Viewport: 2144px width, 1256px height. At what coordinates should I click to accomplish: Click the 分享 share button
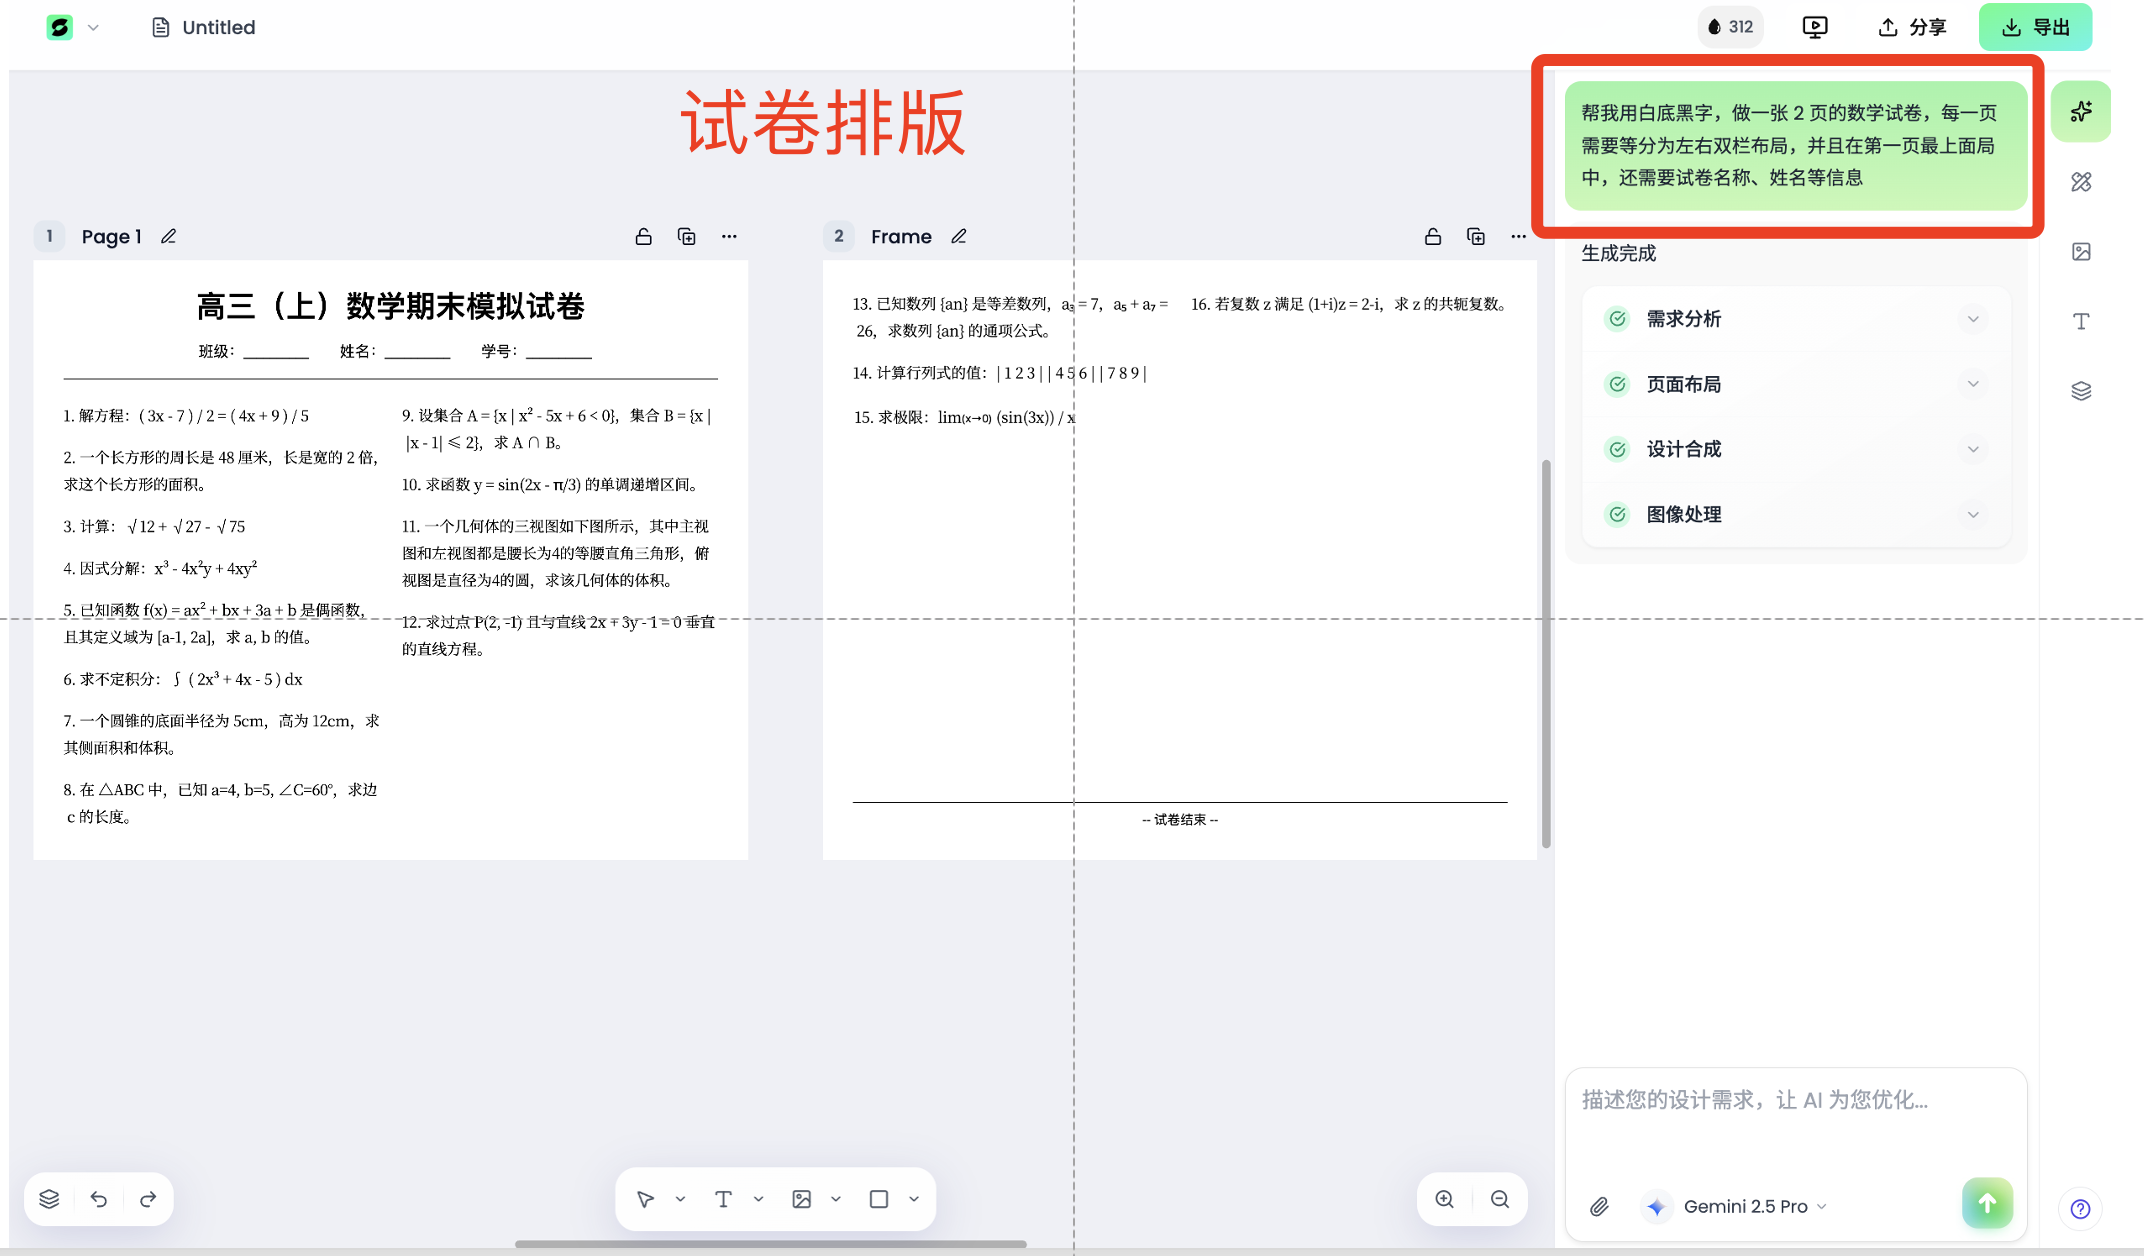[x=1912, y=27]
